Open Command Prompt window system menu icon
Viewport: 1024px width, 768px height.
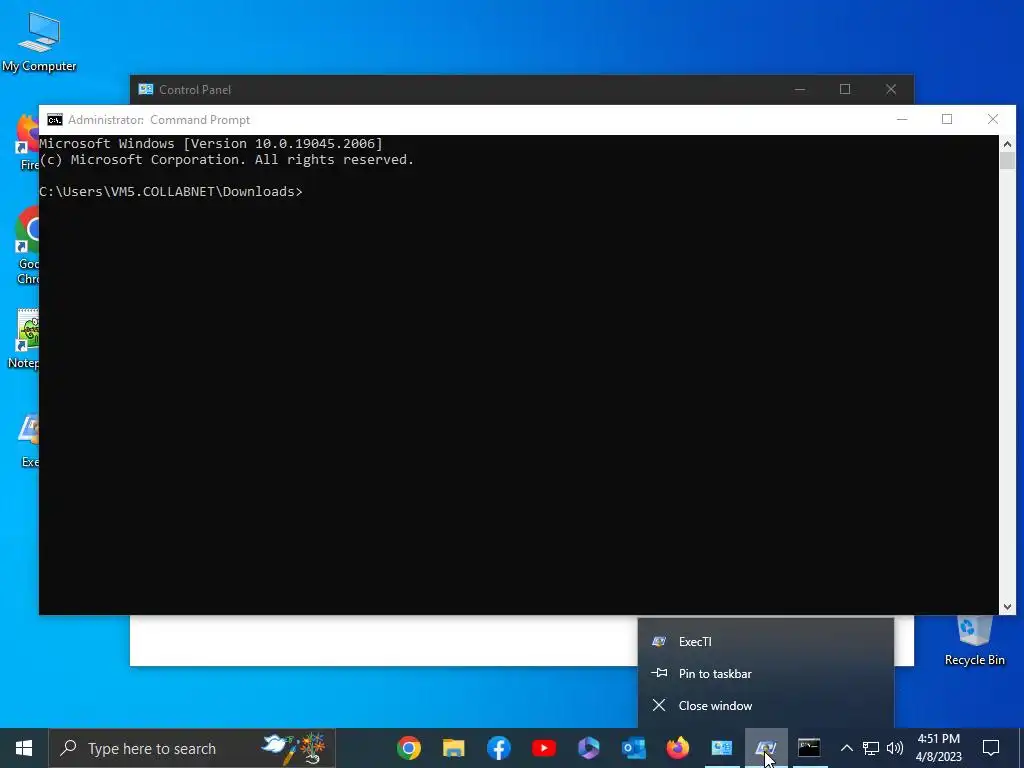click(x=55, y=120)
